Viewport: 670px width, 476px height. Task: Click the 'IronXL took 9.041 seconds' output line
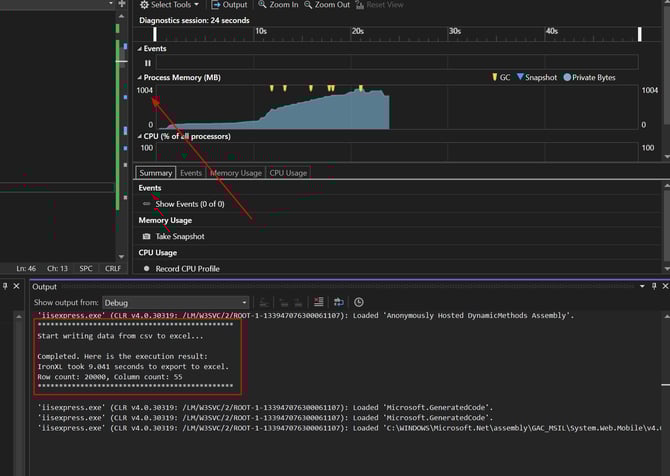click(133, 367)
